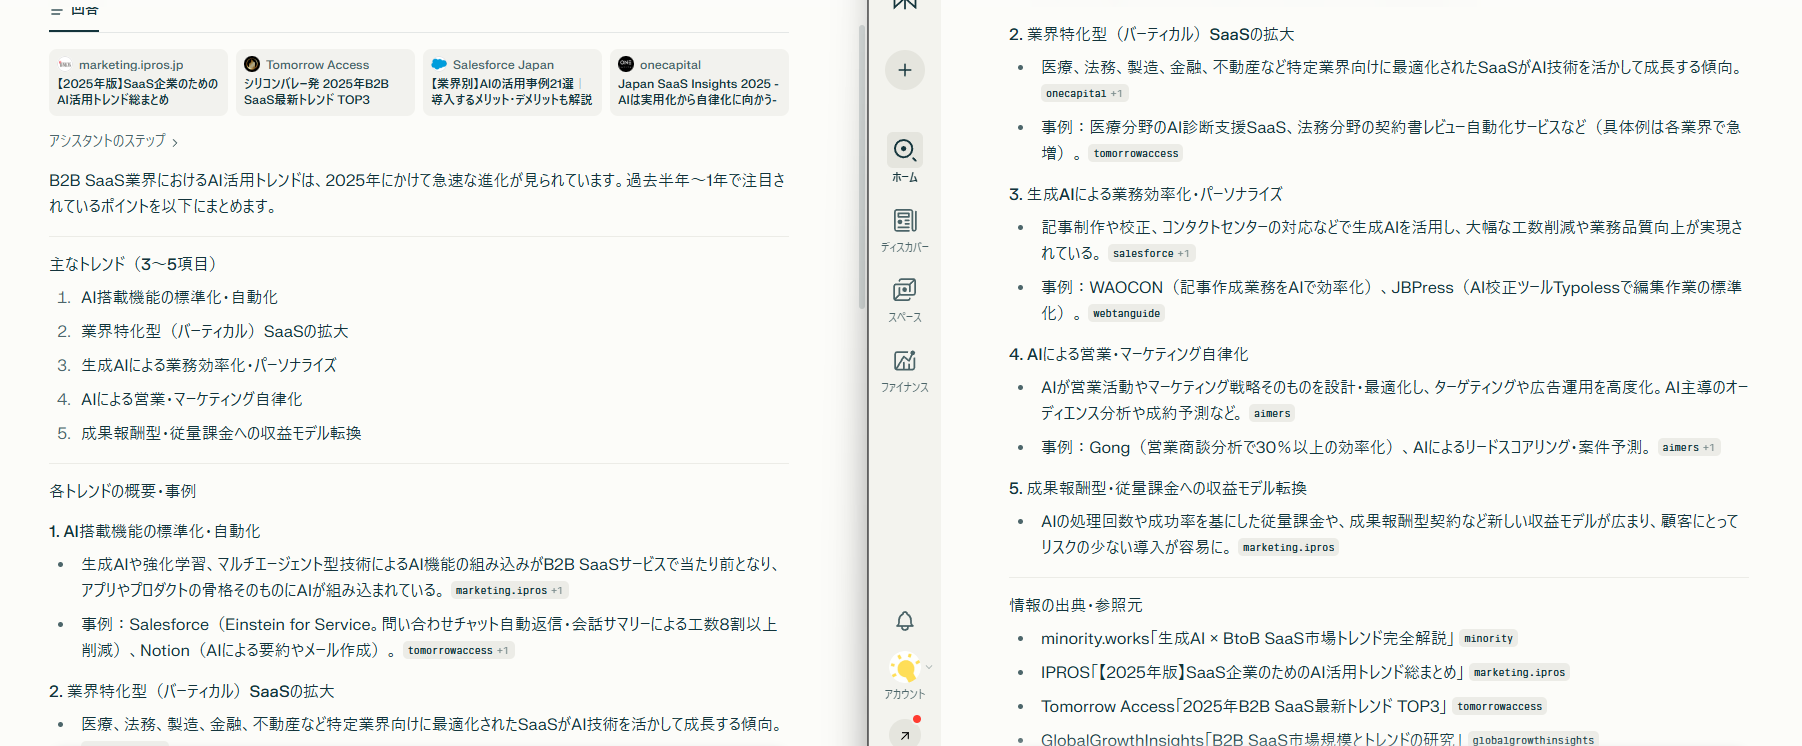Expand アシスタントのステップ chevron
1802x746 pixels.
(175, 142)
